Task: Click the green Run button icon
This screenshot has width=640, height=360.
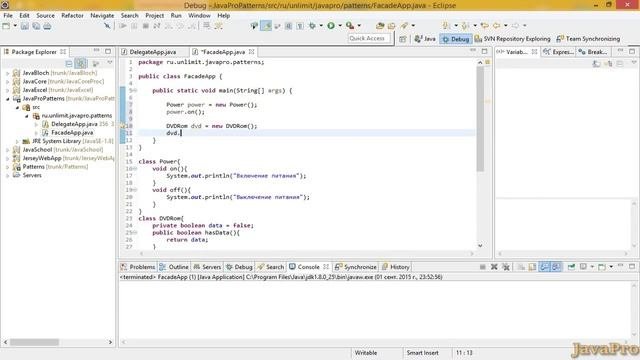Action: (x=331, y=26)
